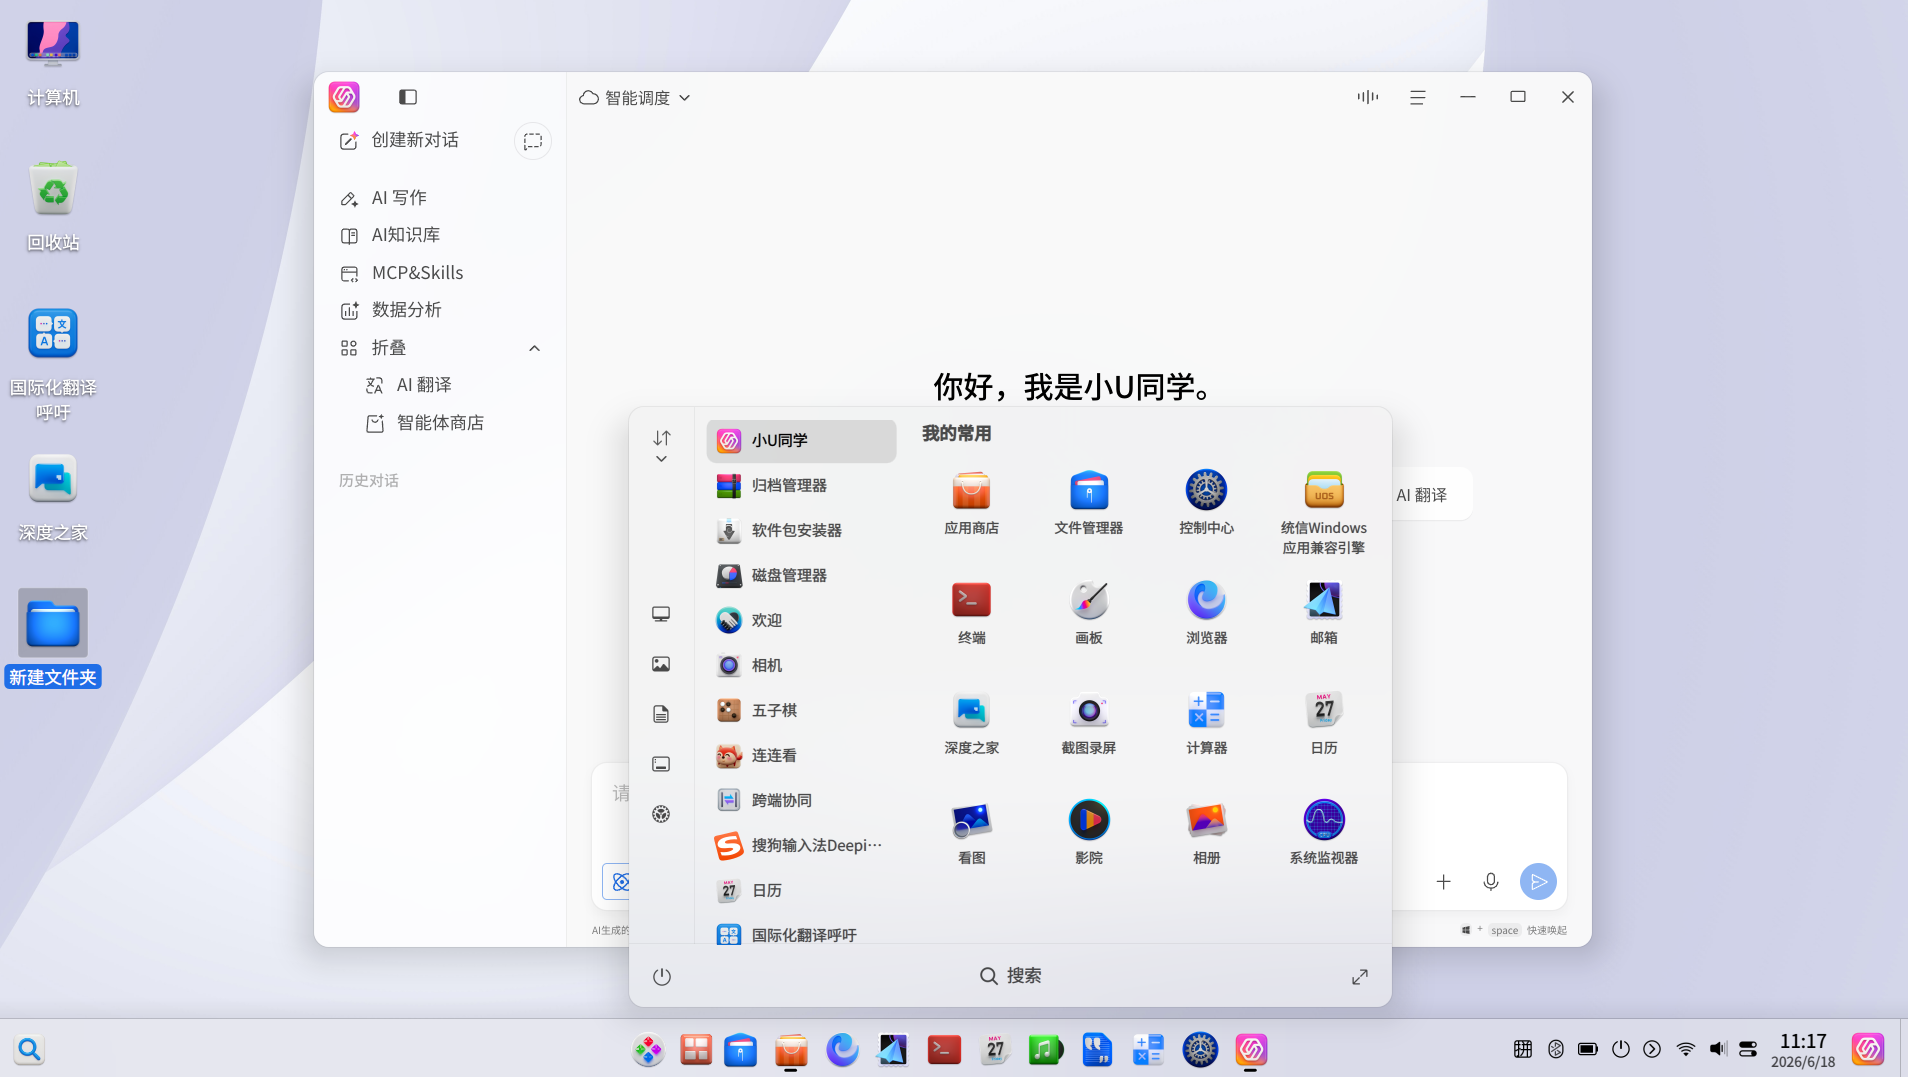Click the power icon in launcher footer
Viewport: 1908px width, 1077px height.
point(661,976)
